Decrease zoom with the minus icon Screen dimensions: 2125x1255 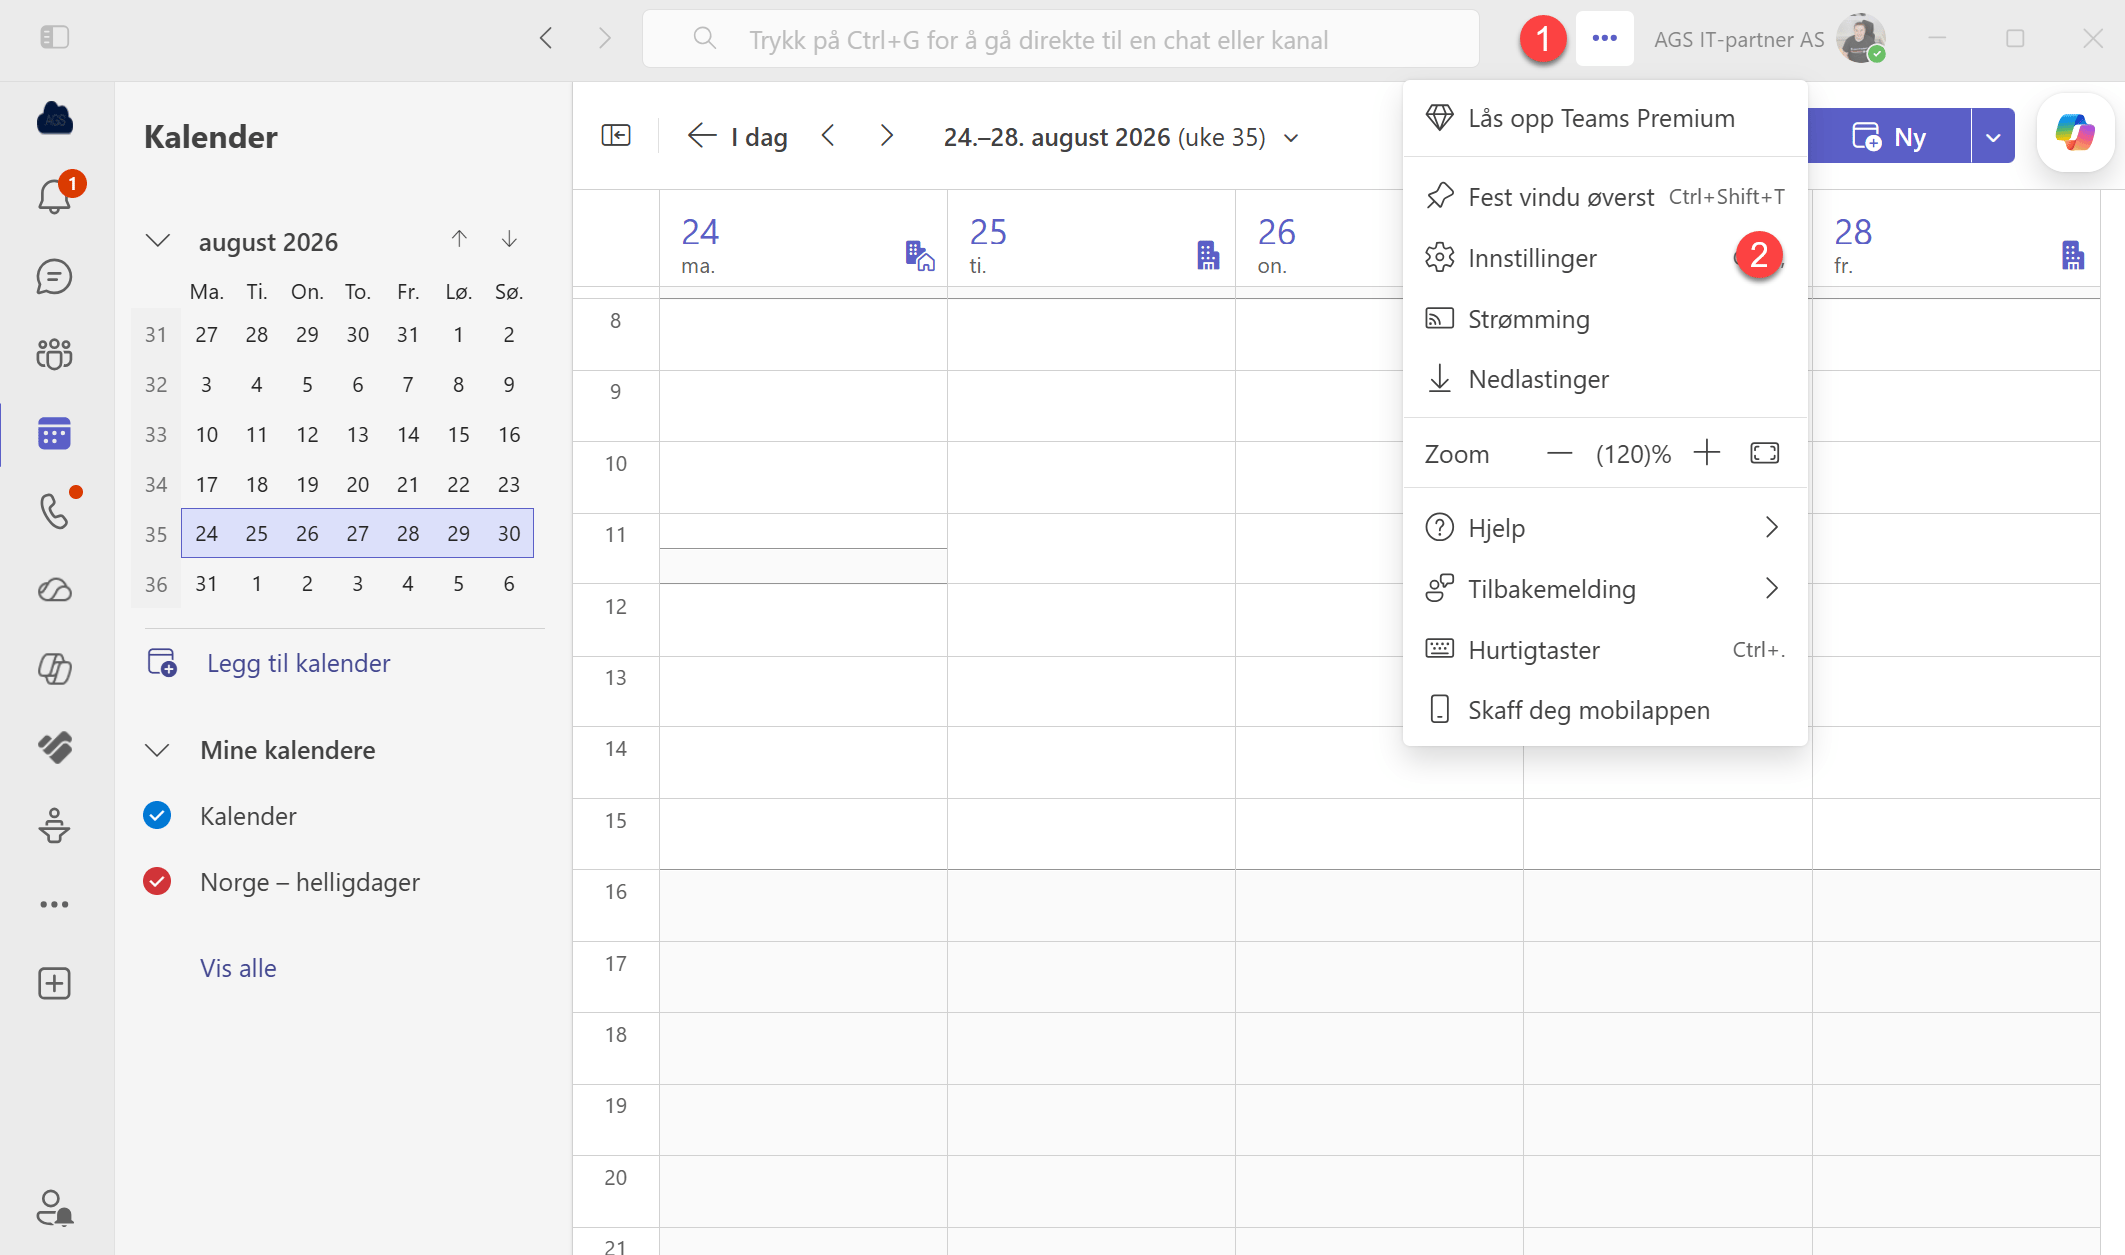[1559, 453]
